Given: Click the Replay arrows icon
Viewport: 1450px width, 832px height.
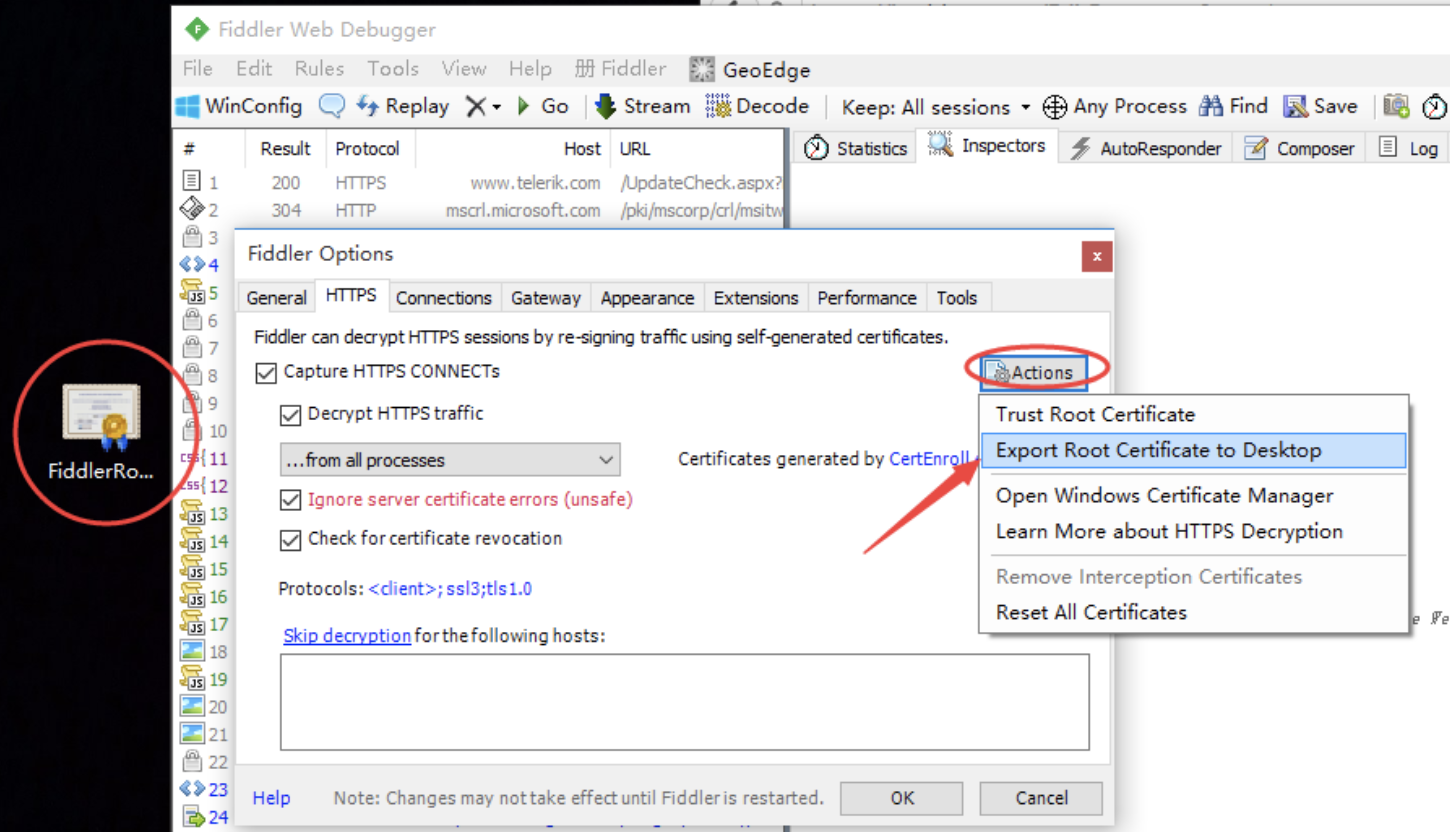Looking at the screenshot, I should click(x=367, y=106).
